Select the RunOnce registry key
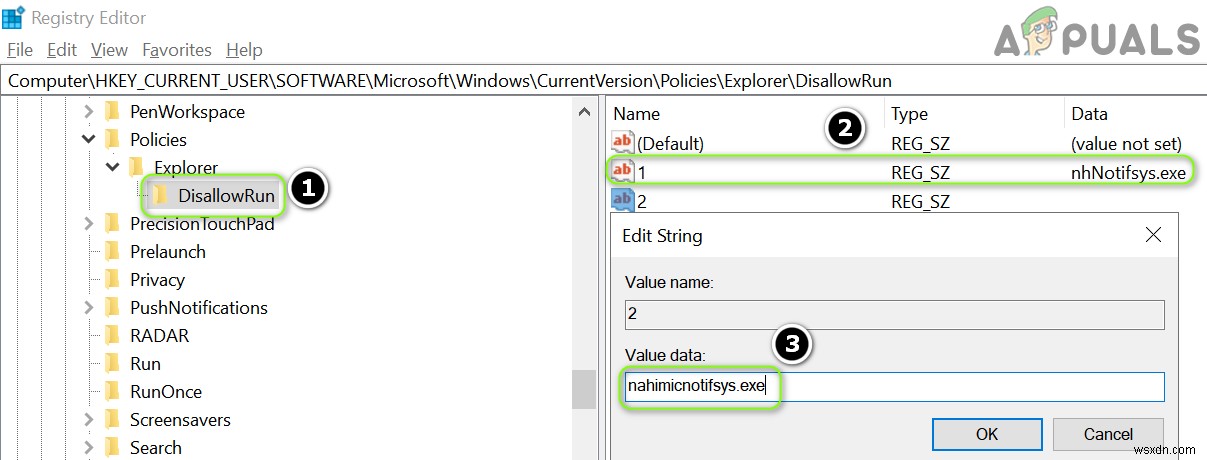 pyautogui.click(x=166, y=391)
